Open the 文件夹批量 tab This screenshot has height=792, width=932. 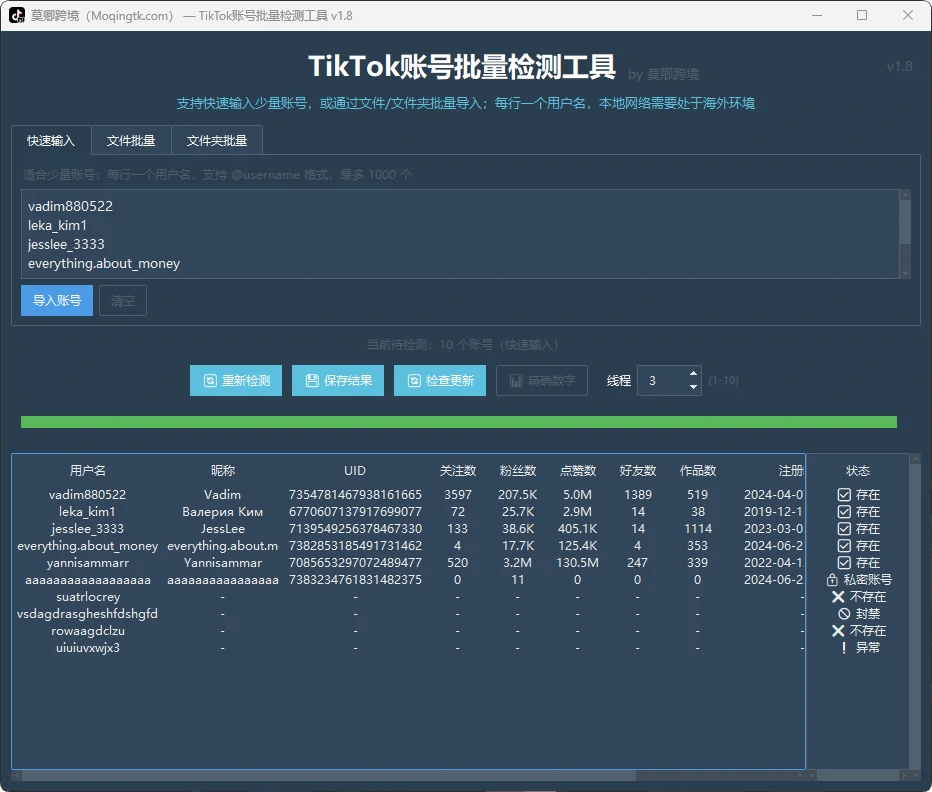(x=217, y=141)
